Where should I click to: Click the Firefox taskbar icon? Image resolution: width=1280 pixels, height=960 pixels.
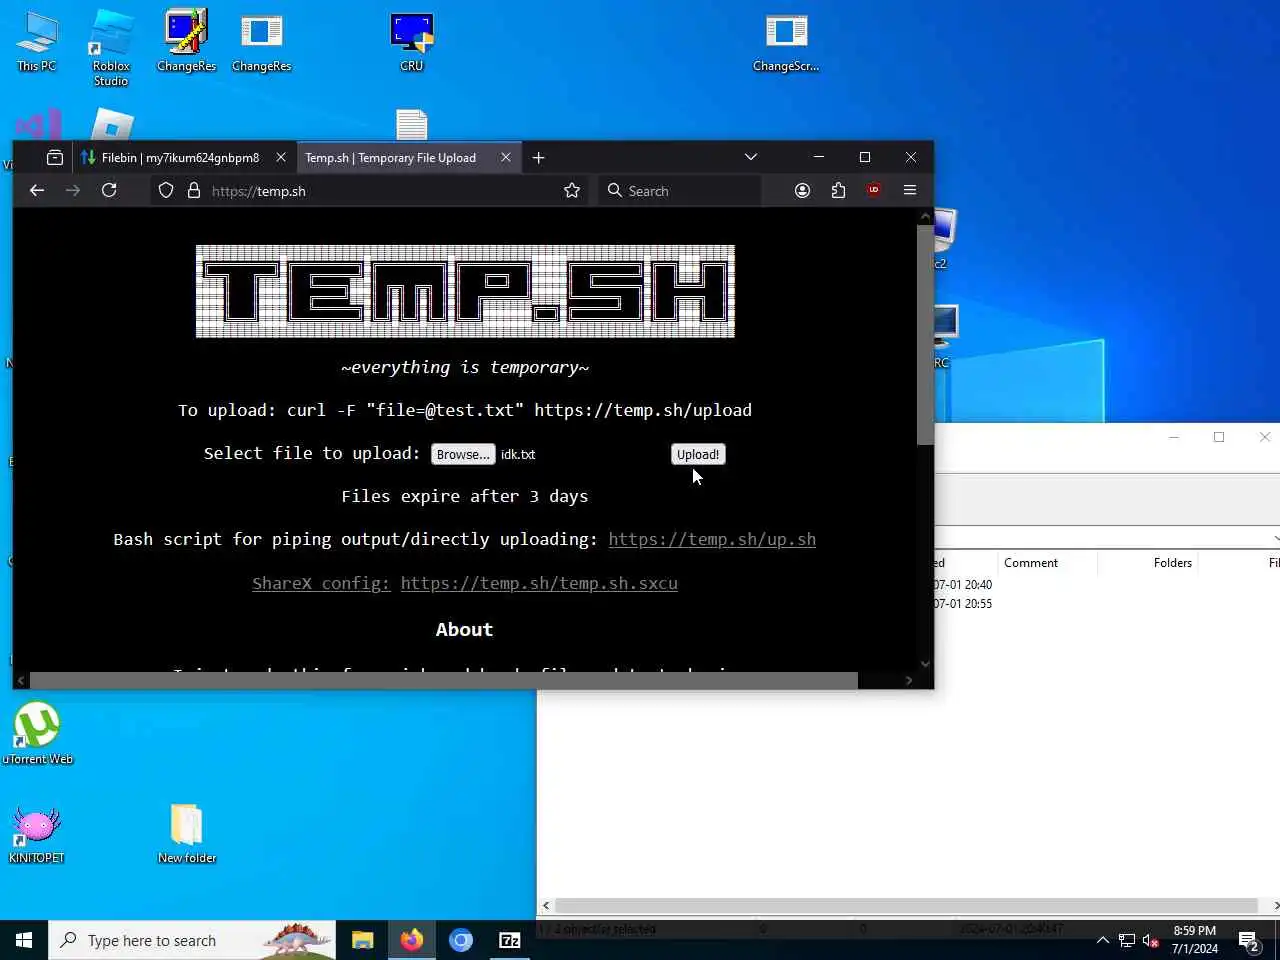[411, 940]
